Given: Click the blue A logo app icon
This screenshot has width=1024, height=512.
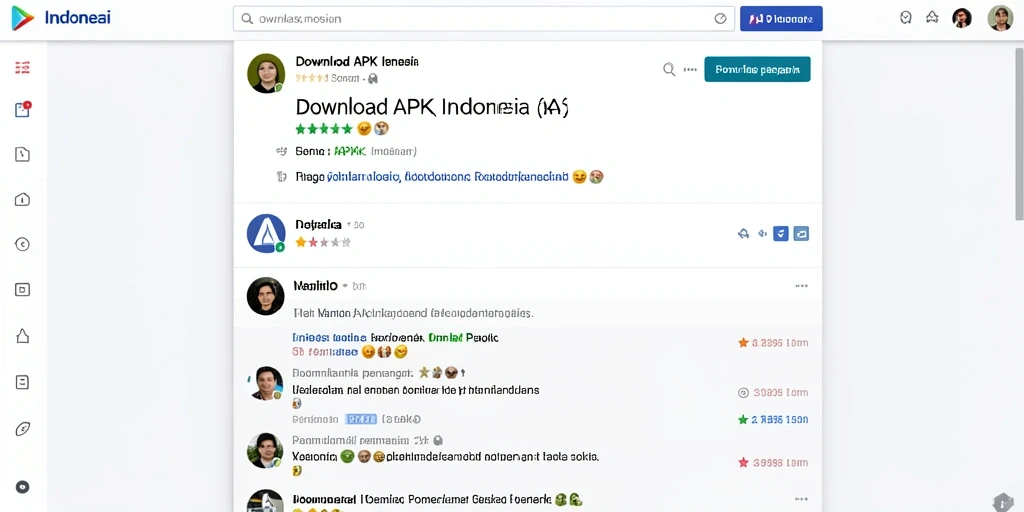Looking at the screenshot, I should click(266, 234).
